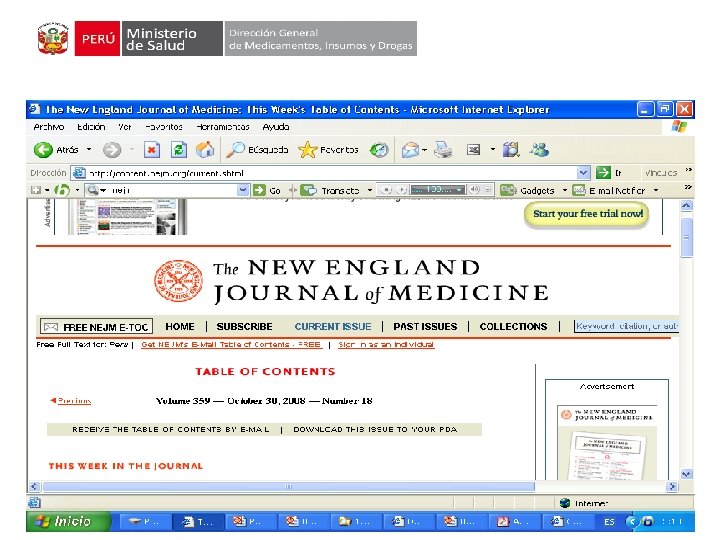Click the Previous issue link
The width and height of the screenshot is (720, 540).
71,401
